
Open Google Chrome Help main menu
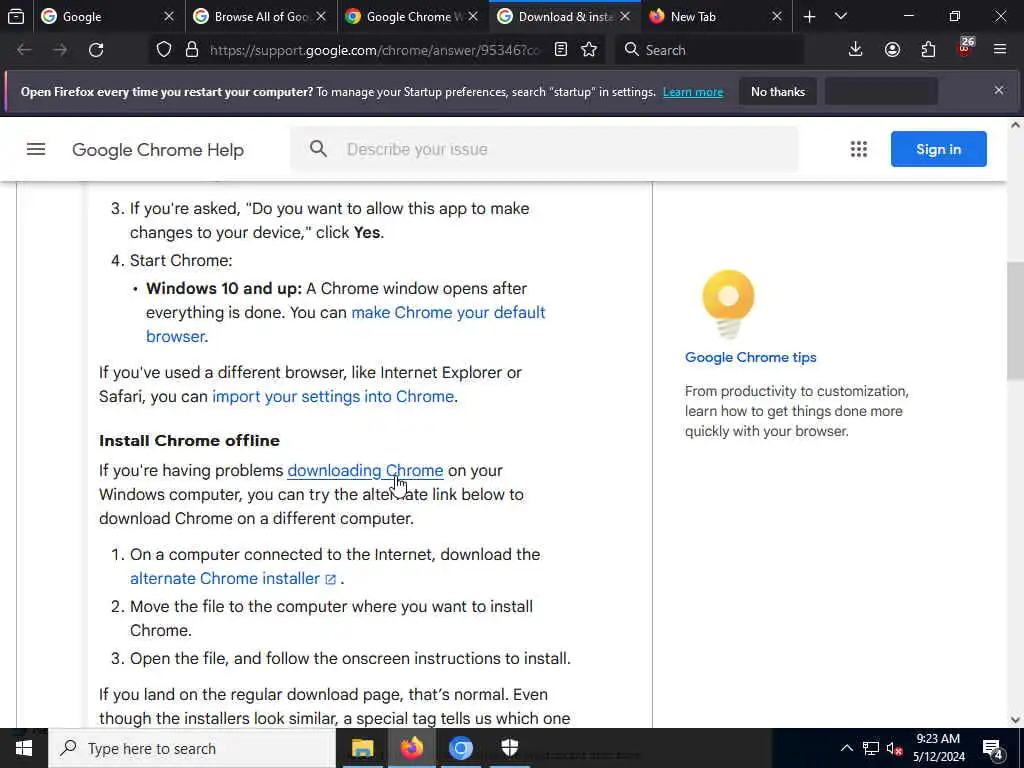[x=36, y=150]
